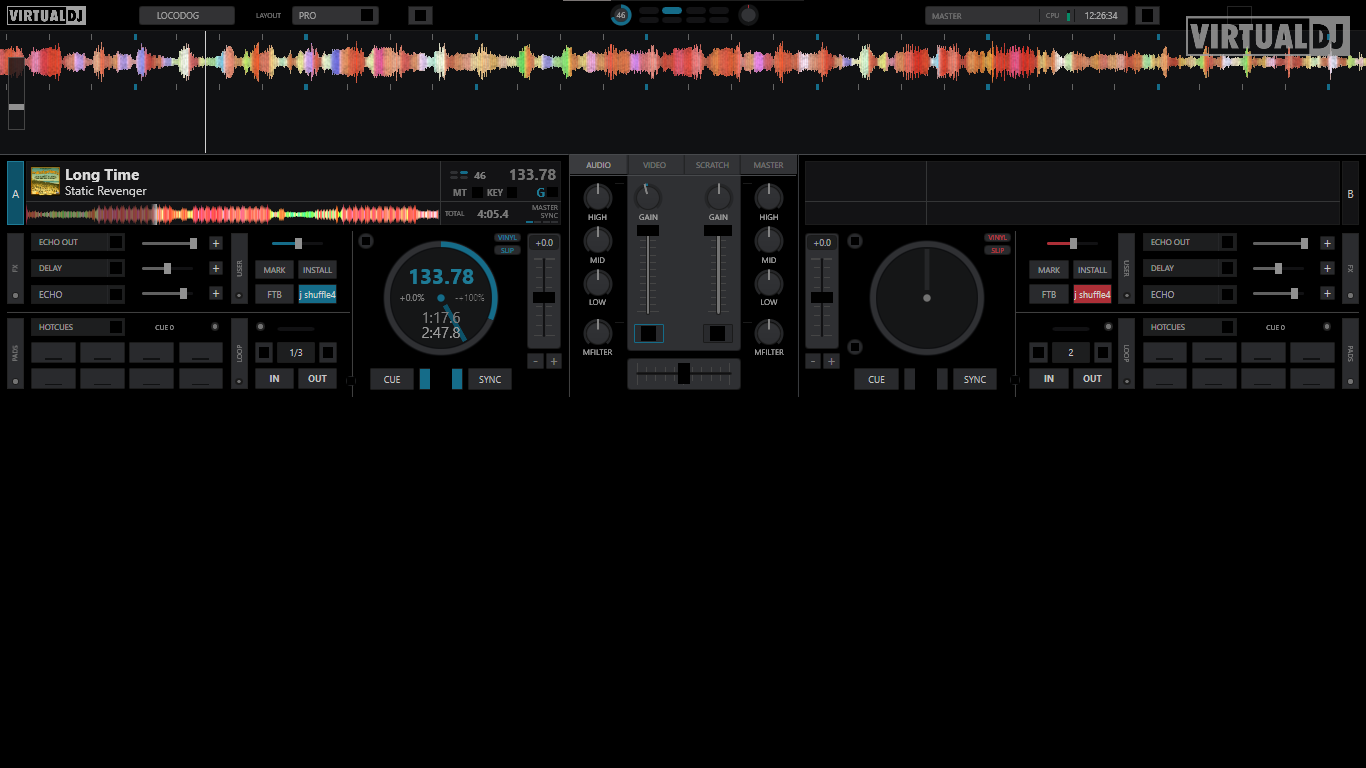The image size is (1366, 768).
Task: Nudge deck A pitch up with plus
Action: 553,361
